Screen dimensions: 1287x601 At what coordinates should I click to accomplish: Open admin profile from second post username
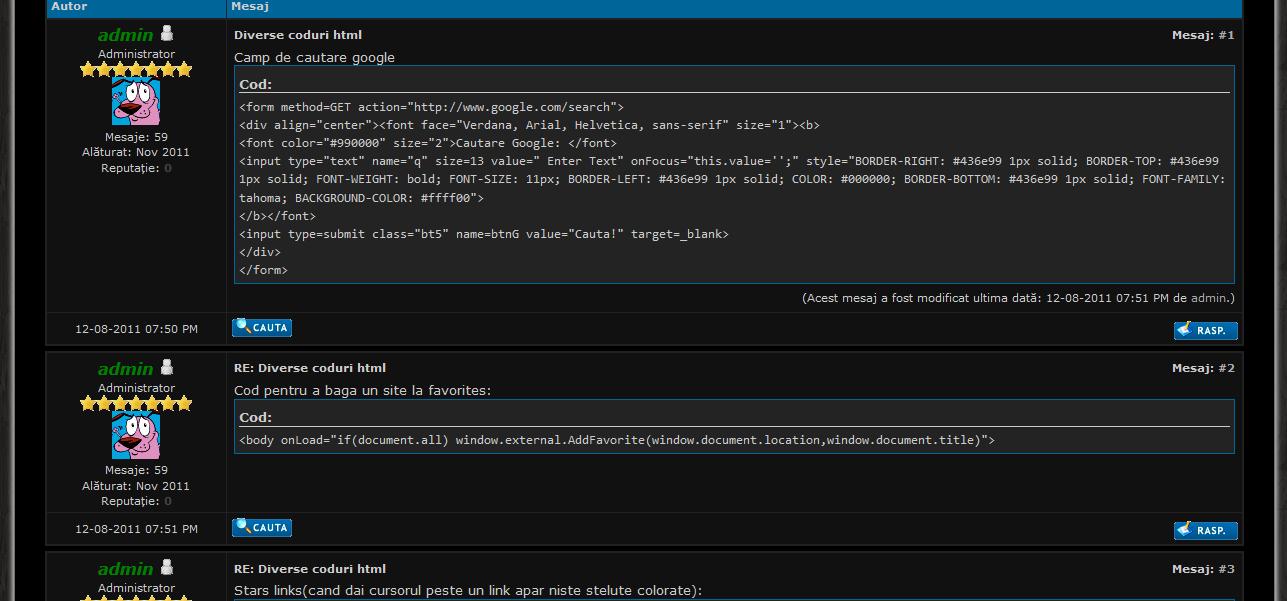(125, 369)
